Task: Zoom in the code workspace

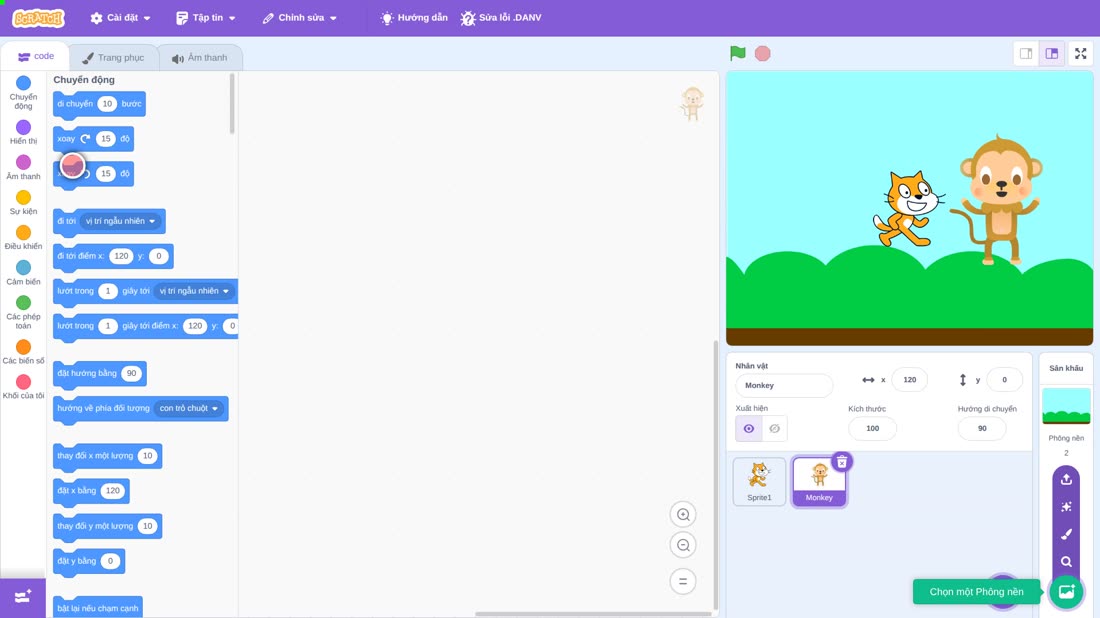Action: point(683,514)
